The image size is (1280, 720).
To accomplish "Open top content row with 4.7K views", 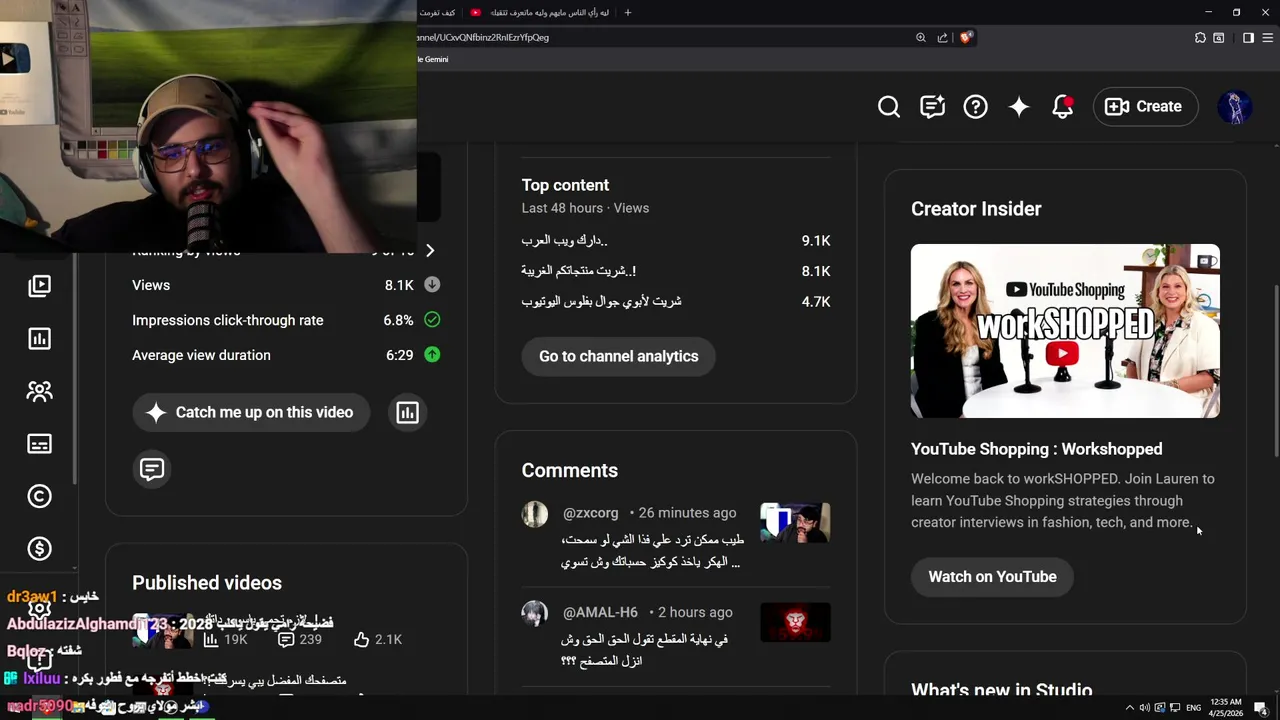I will click(x=676, y=301).
